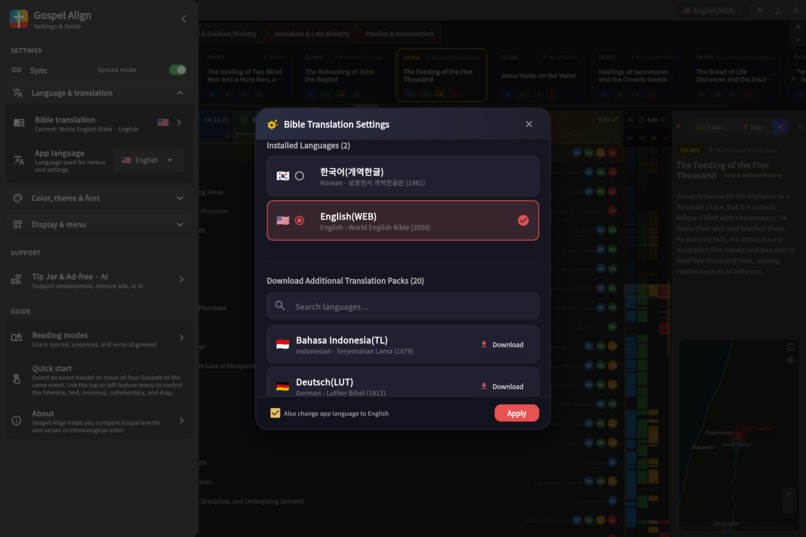
Task: Open the Map tab in the right panel
Action: tap(753, 127)
